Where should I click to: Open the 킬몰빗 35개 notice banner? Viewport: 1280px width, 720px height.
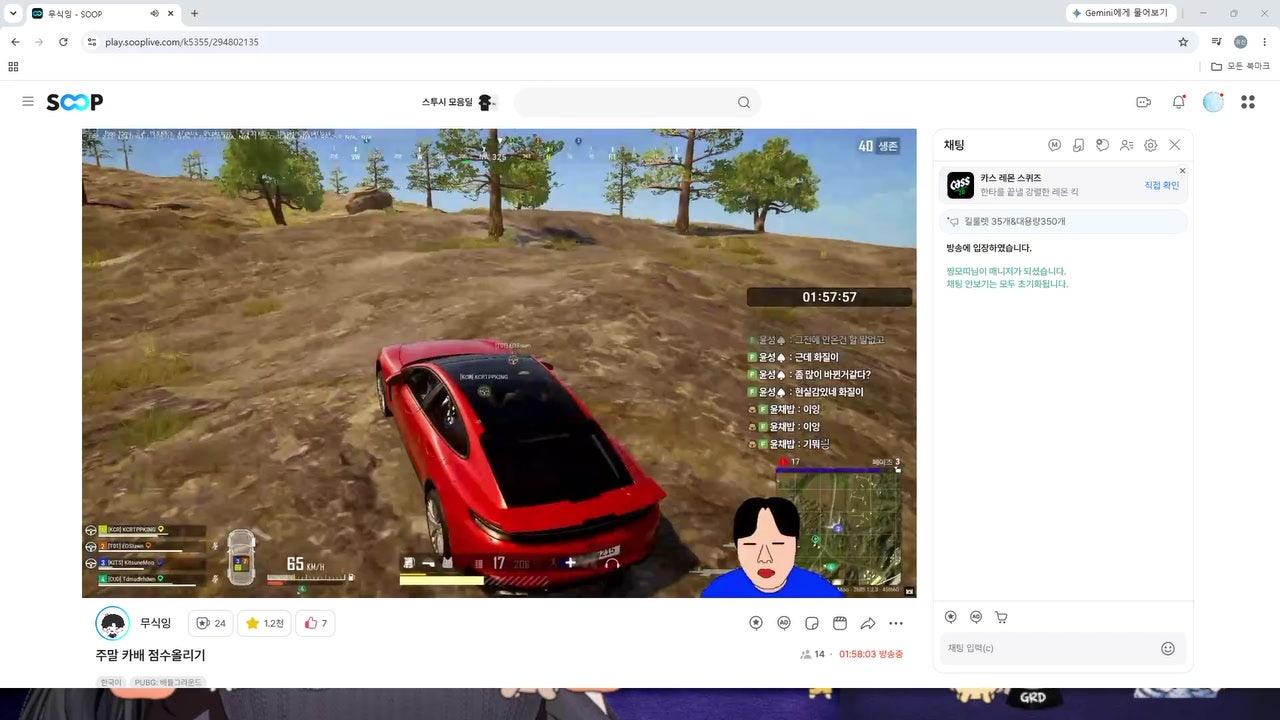pyautogui.click(x=1063, y=221)
